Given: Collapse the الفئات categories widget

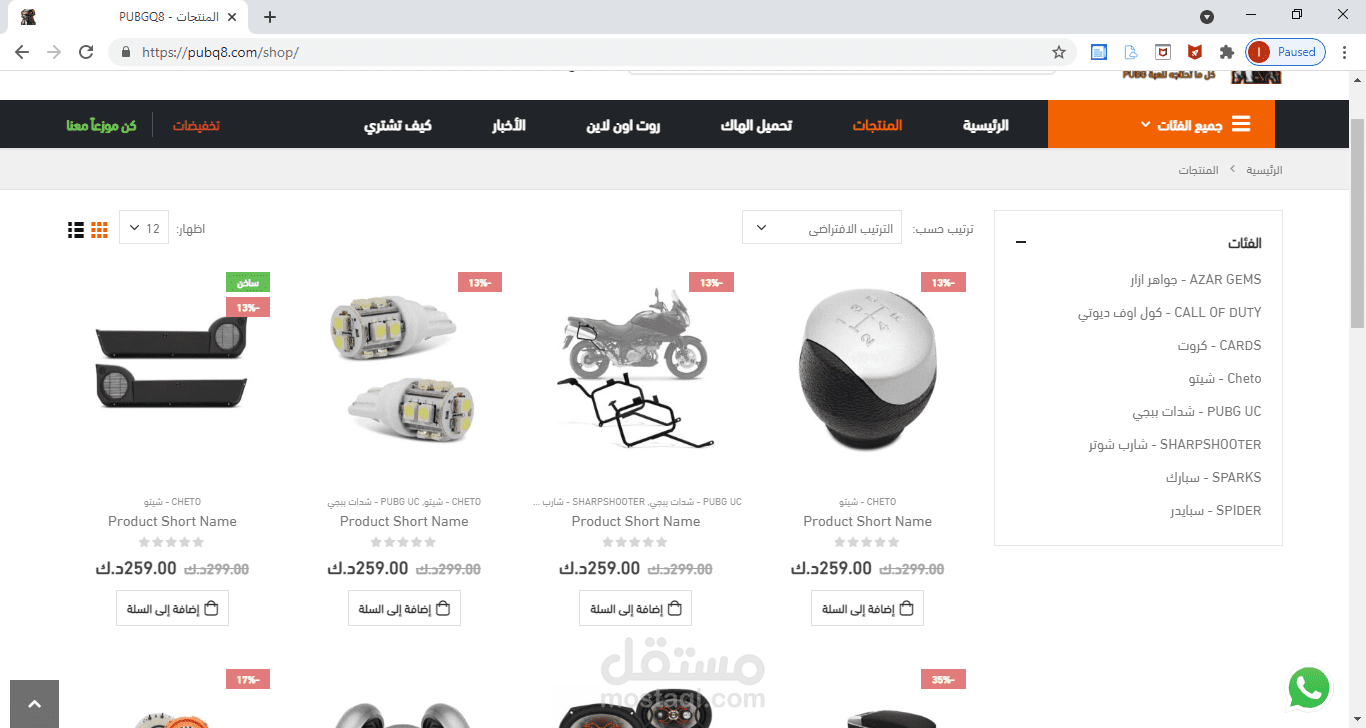Looking at the screenshot, I should tap(1020, 243).
